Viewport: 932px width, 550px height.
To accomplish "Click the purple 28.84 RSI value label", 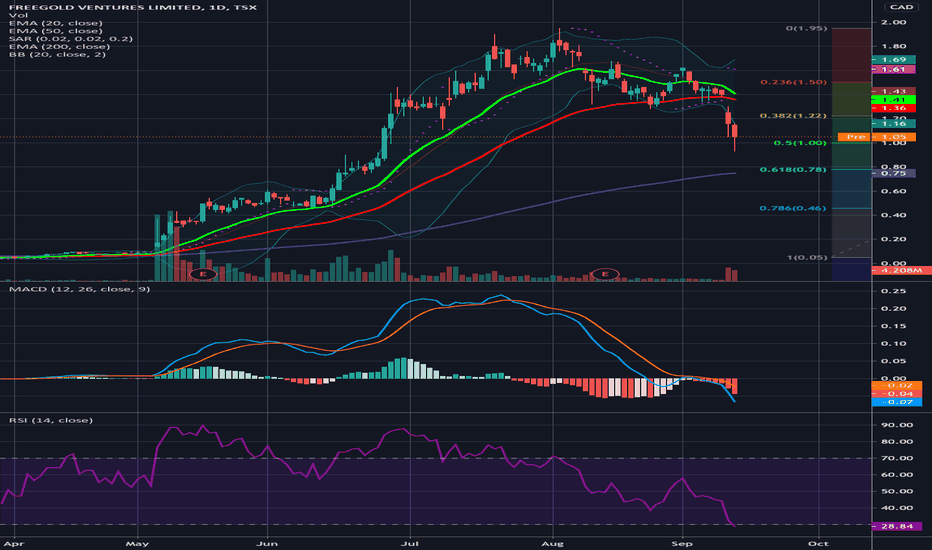I will (897, 527).
